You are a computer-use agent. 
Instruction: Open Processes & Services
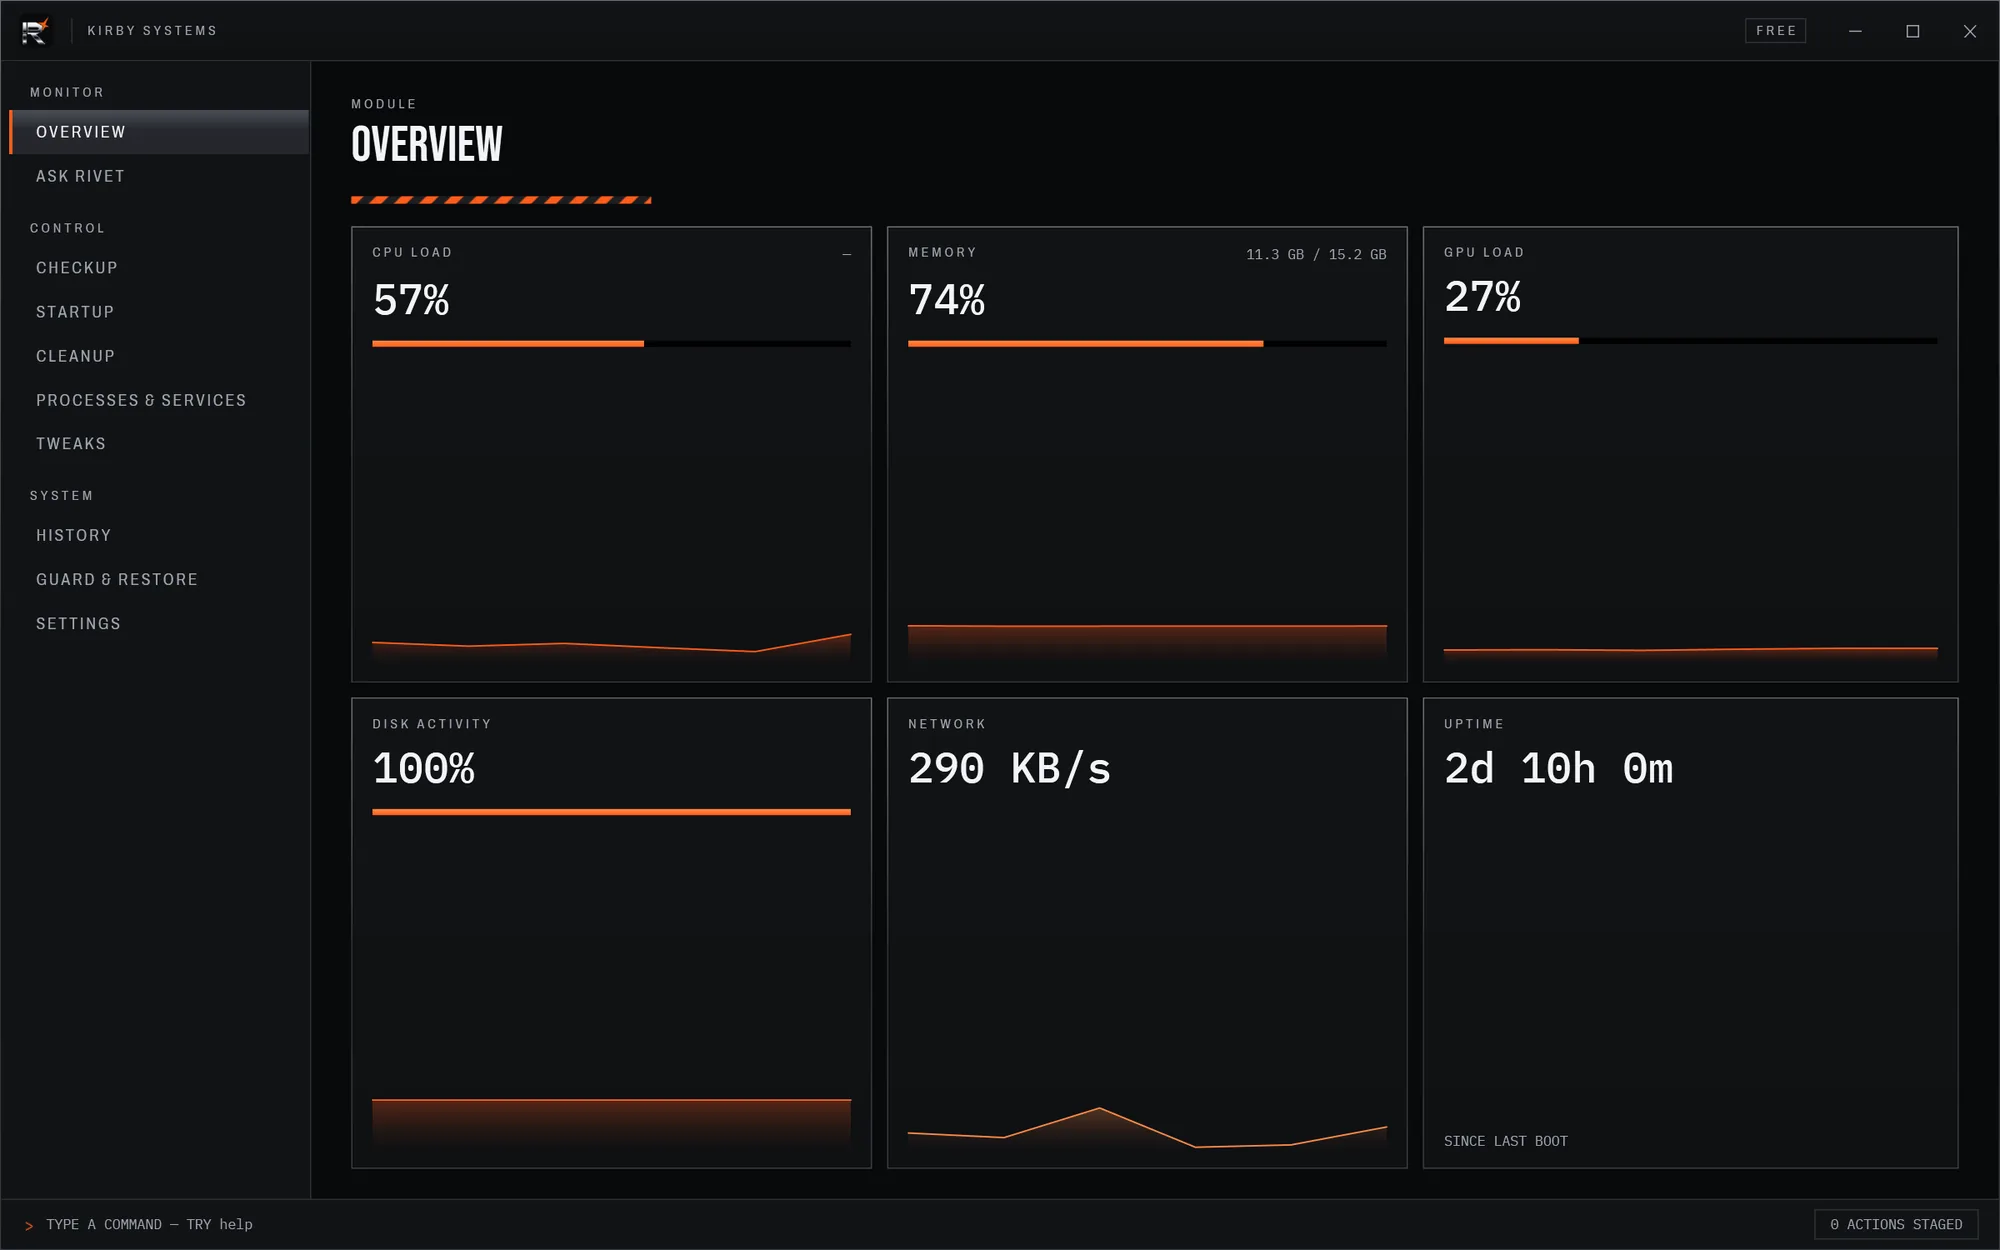159,400
